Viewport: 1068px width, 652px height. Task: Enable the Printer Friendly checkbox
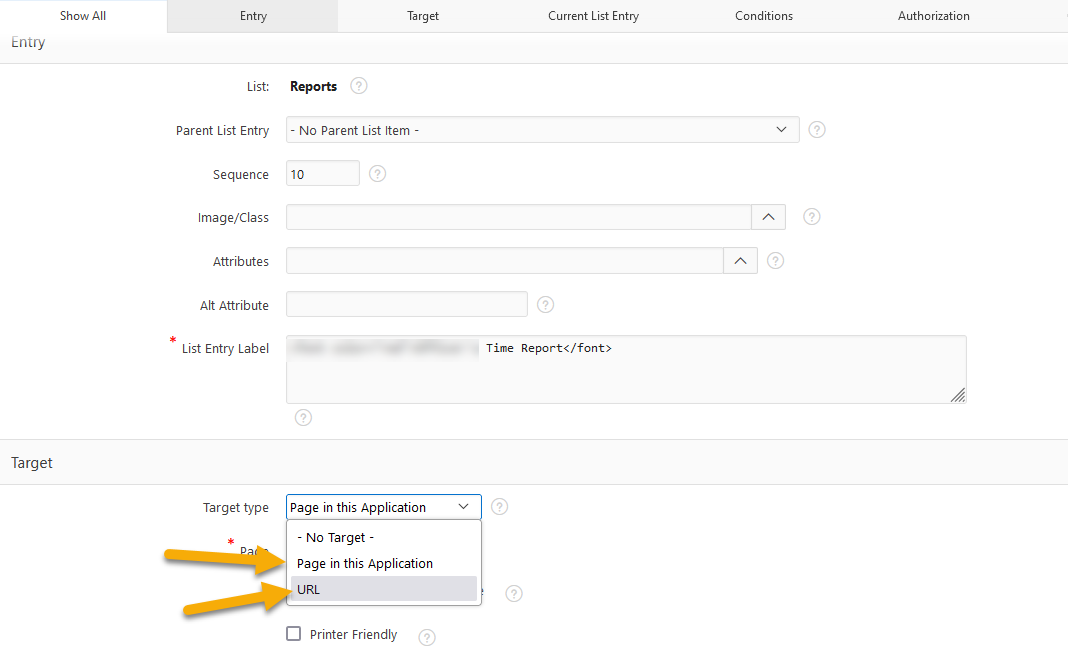293,633
